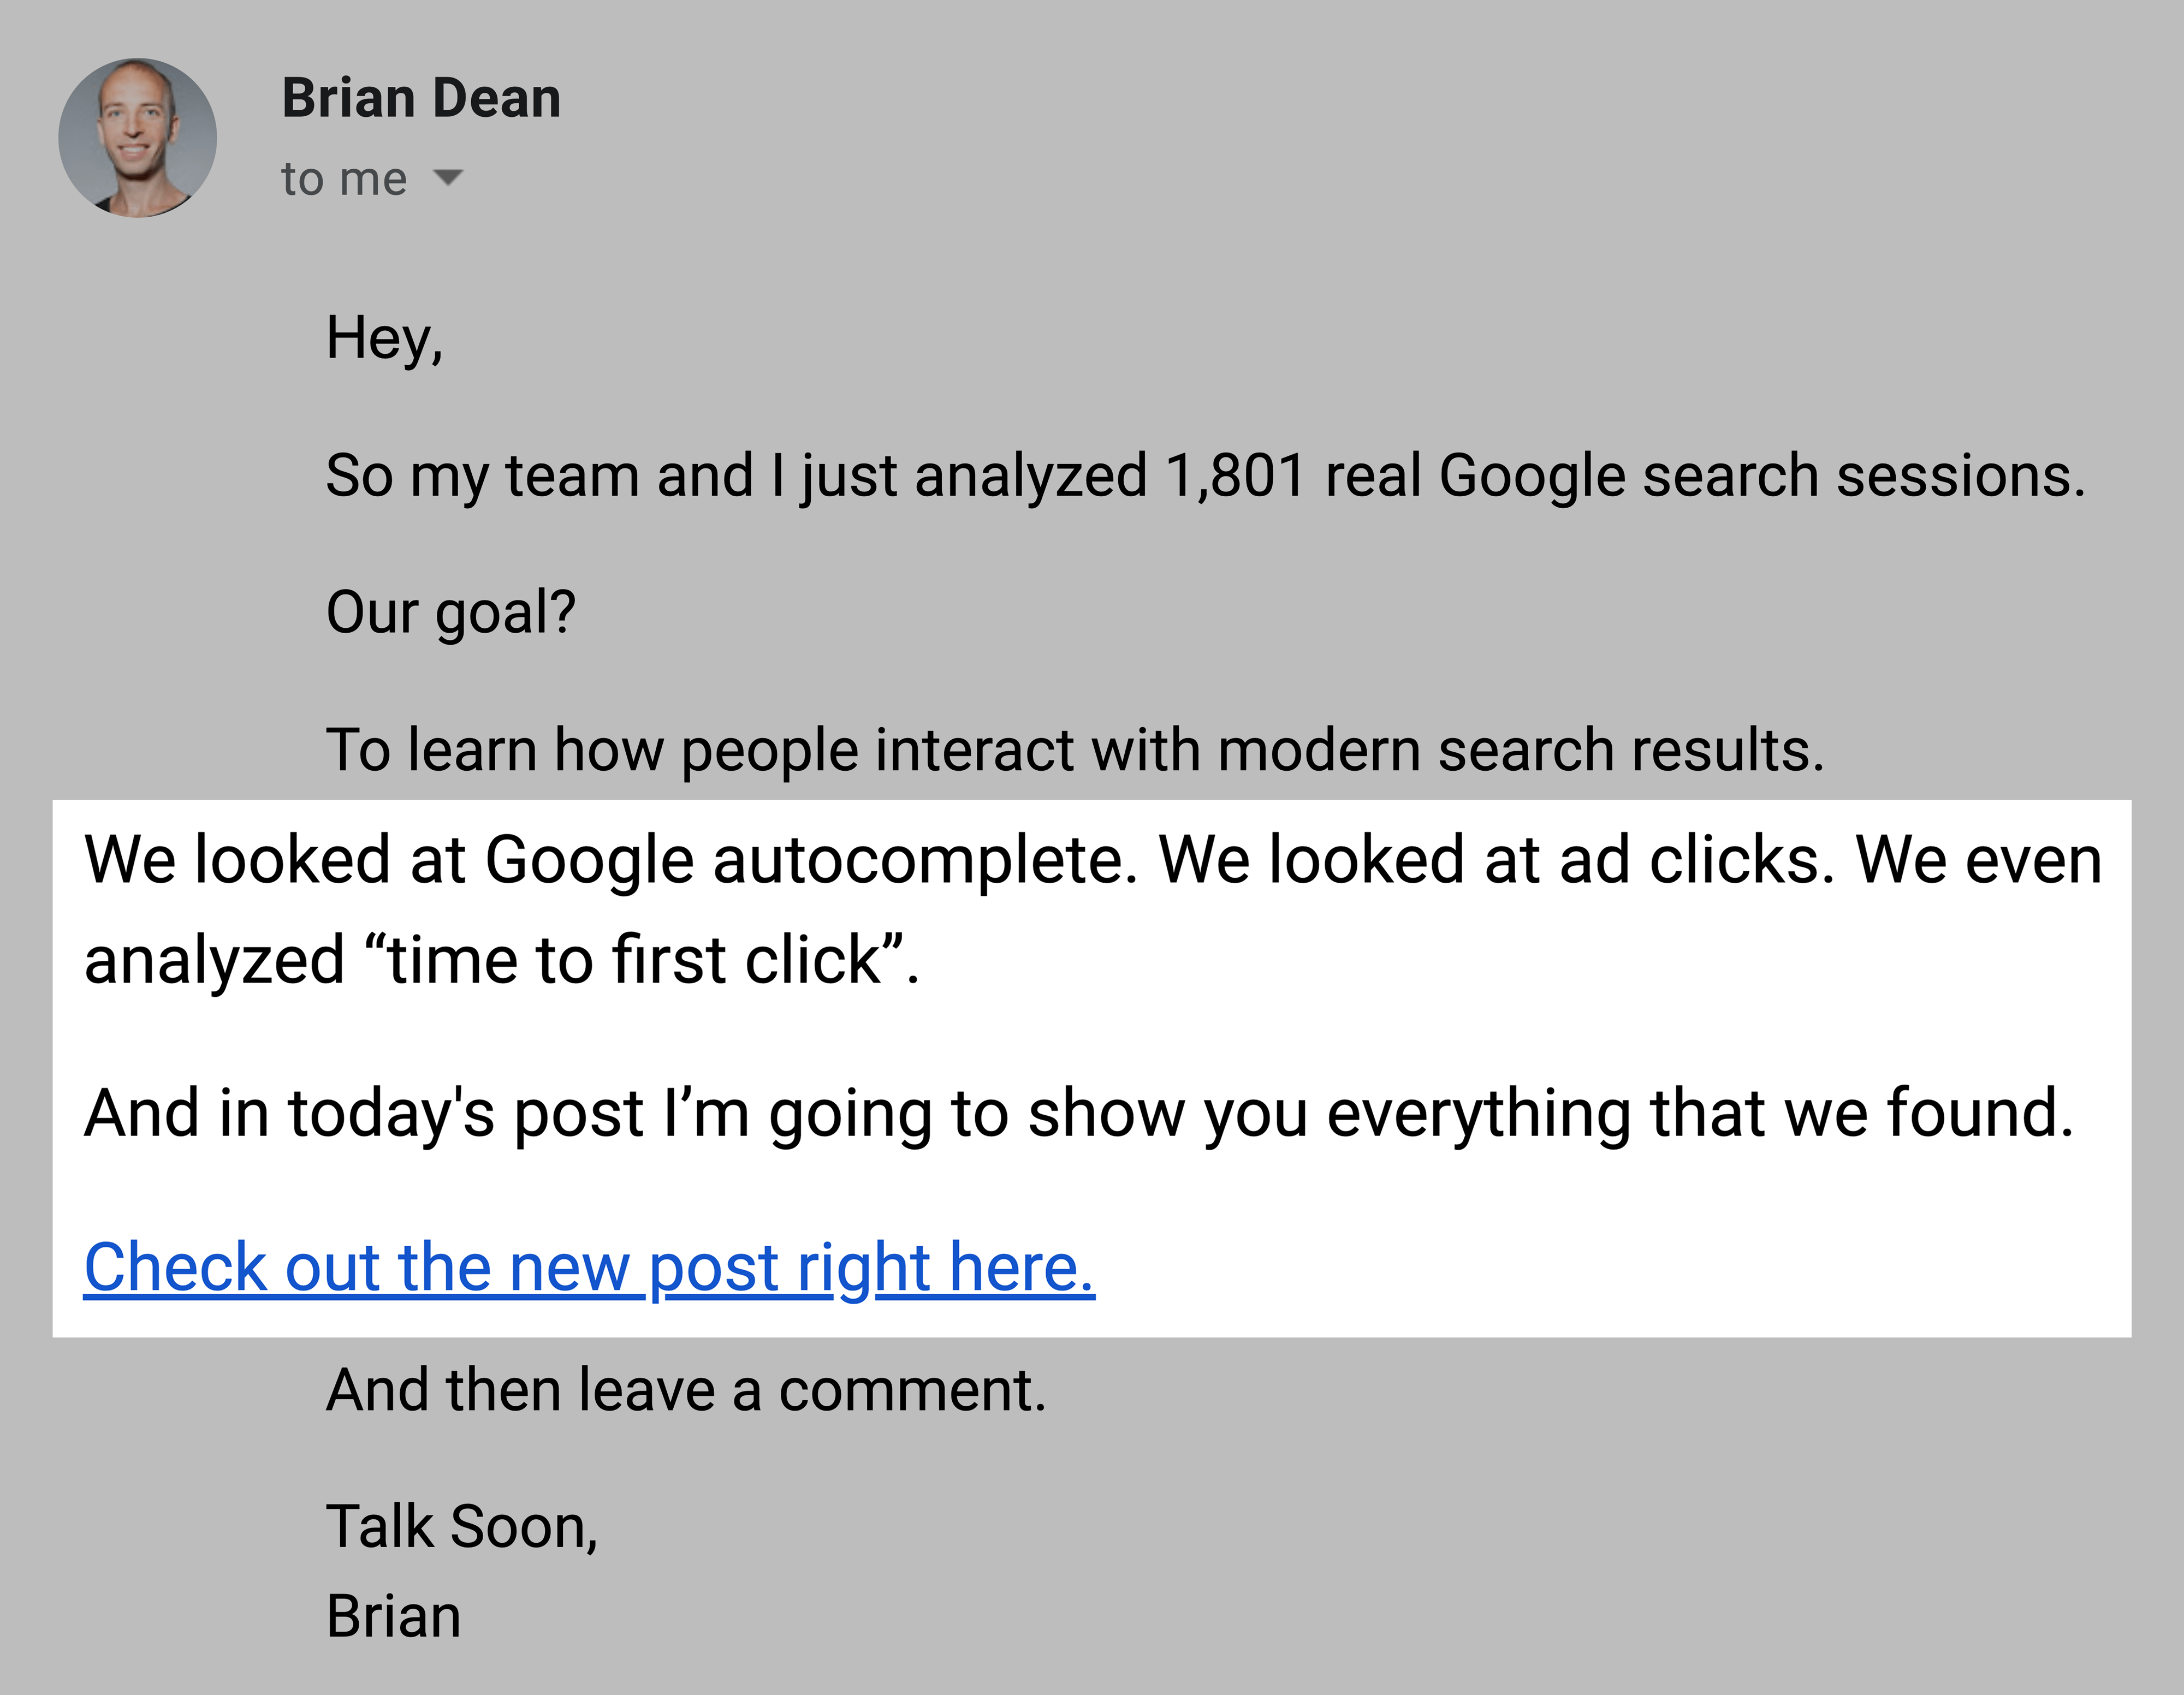The image size is (2184, 1695).
Task: Click the 'Talk Soon,' sign-off
Action: coord(462,1527)
